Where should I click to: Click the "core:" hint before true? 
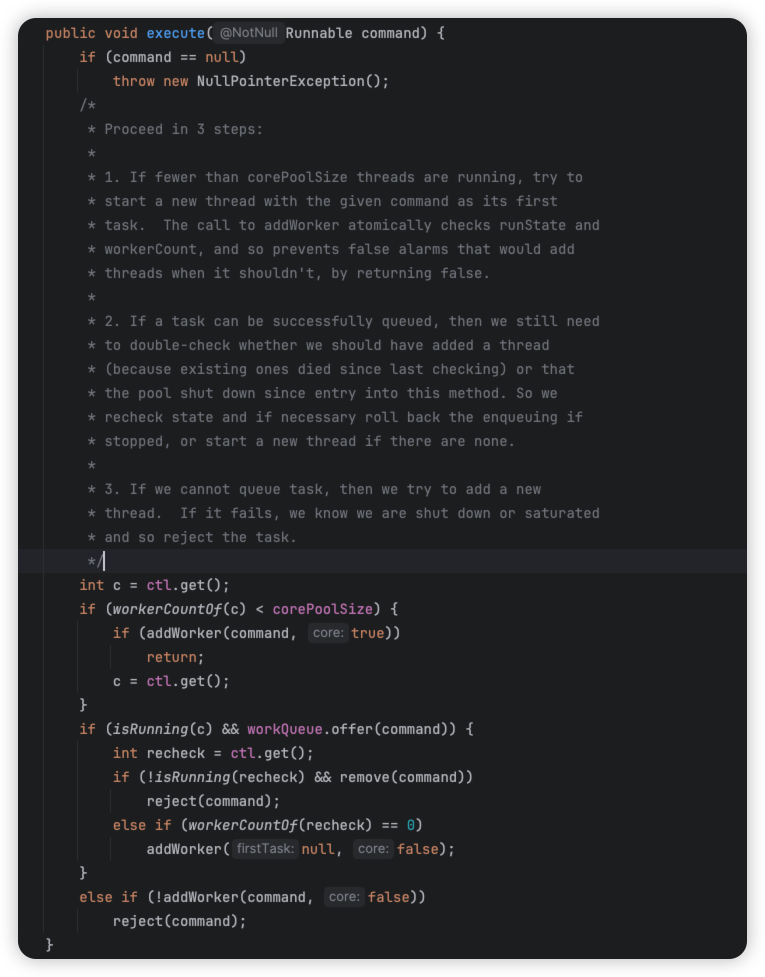(327, 633)
